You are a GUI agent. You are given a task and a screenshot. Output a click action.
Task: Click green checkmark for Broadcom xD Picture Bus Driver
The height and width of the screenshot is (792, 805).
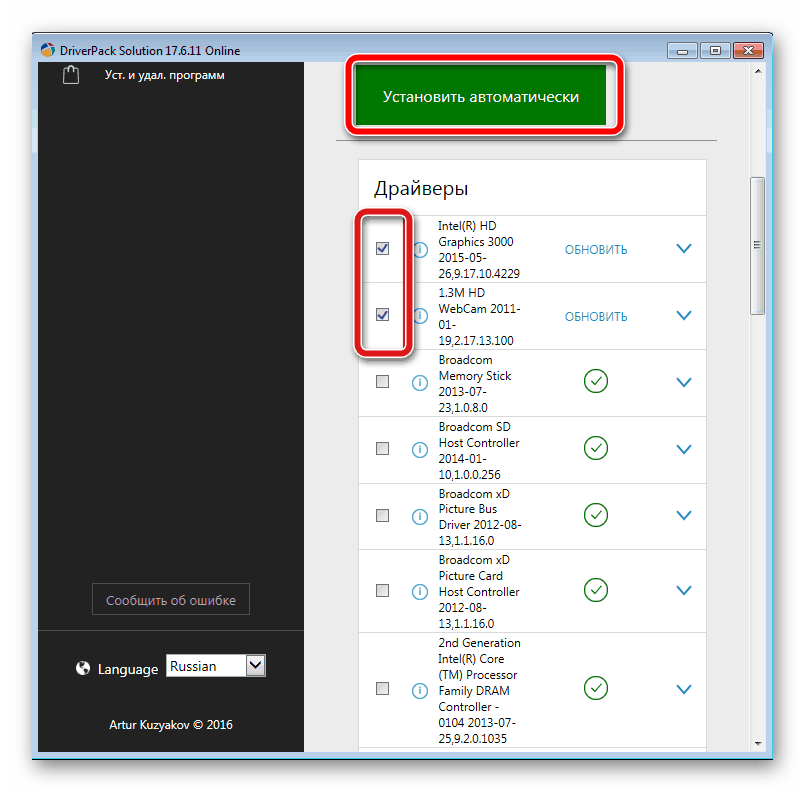[596, 515]
